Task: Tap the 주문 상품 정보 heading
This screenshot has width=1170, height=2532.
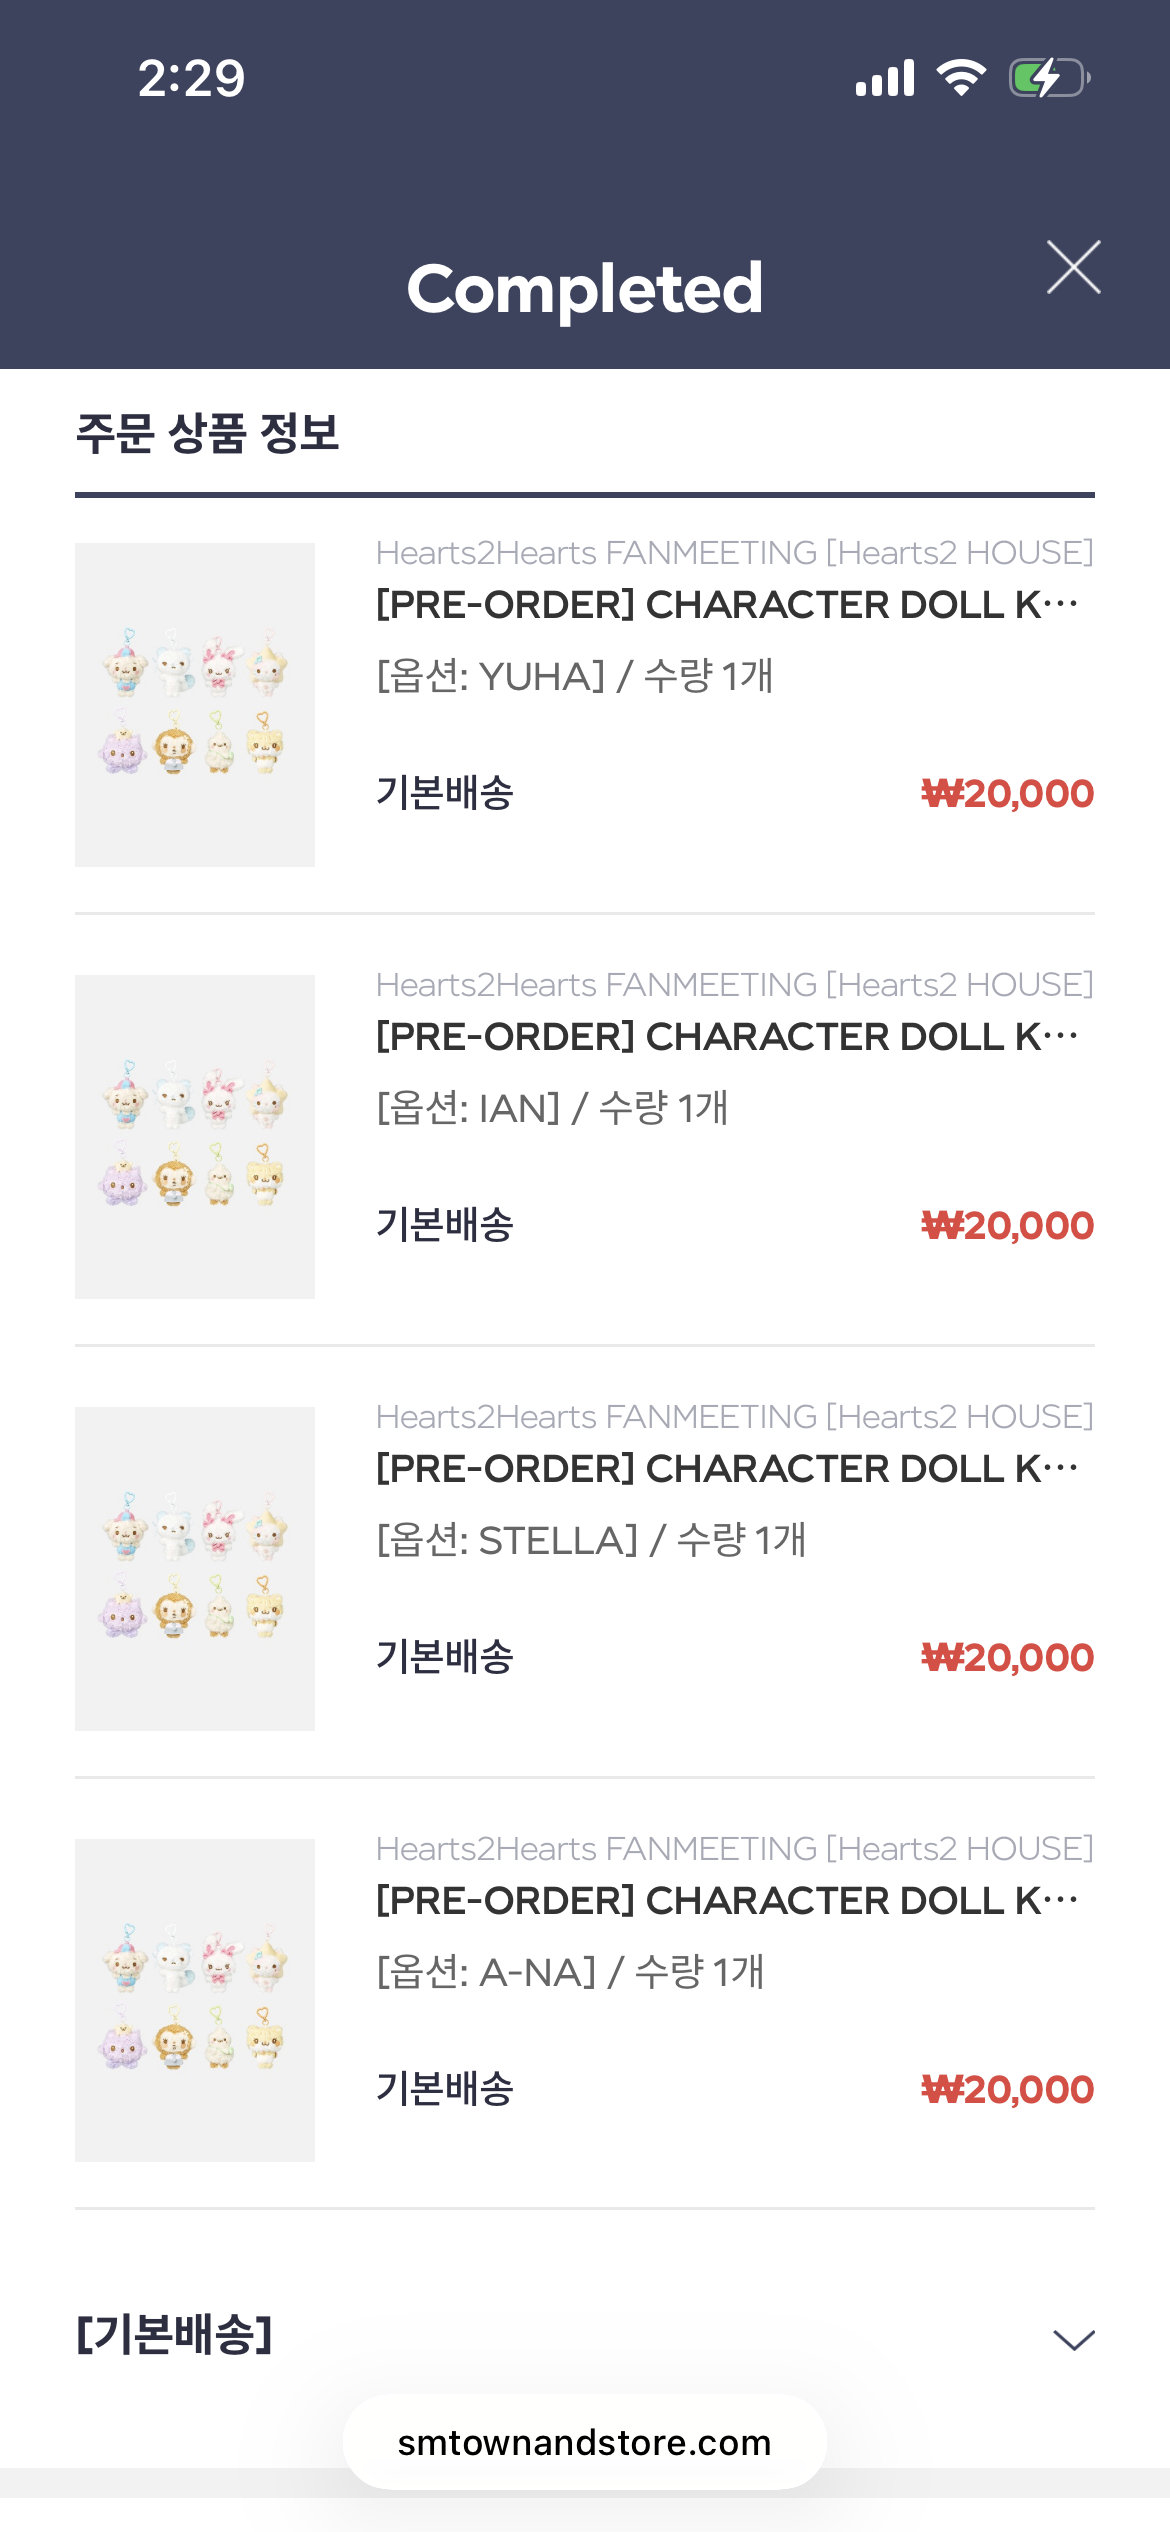Action: [208, 434]
